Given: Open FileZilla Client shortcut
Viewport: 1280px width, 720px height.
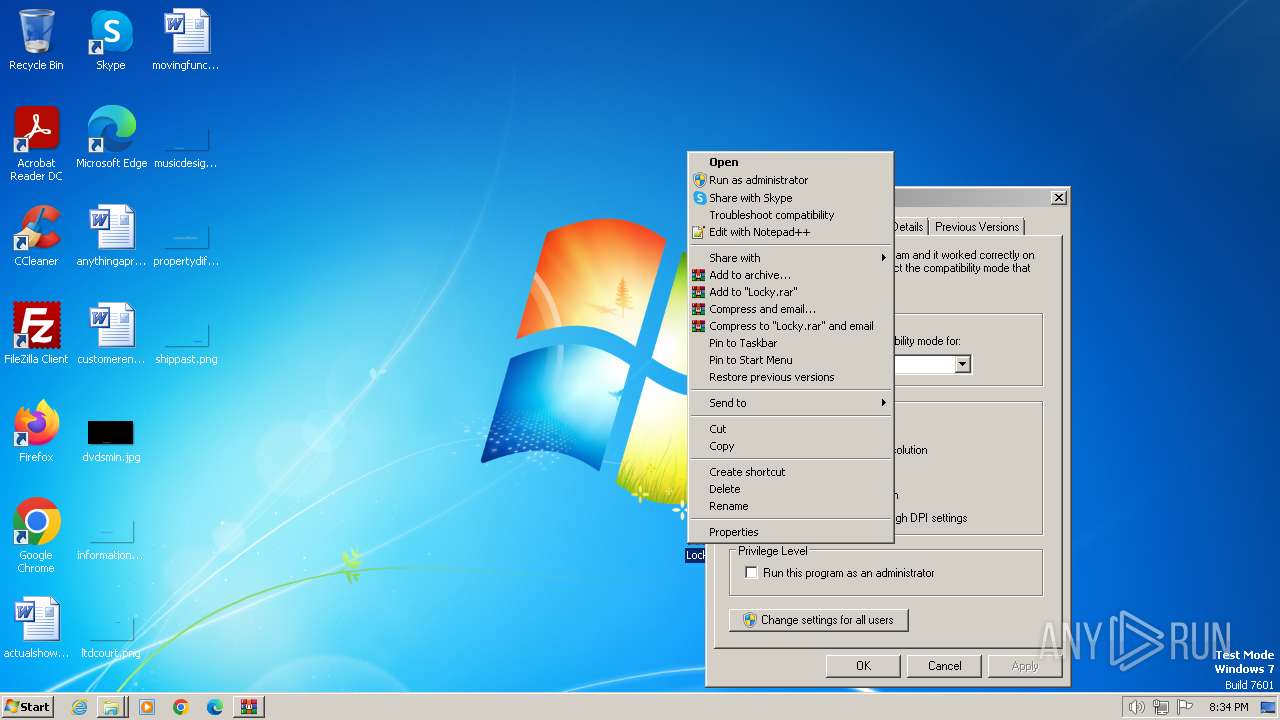Looking at the screenshot, I should [x=36, y=334].
